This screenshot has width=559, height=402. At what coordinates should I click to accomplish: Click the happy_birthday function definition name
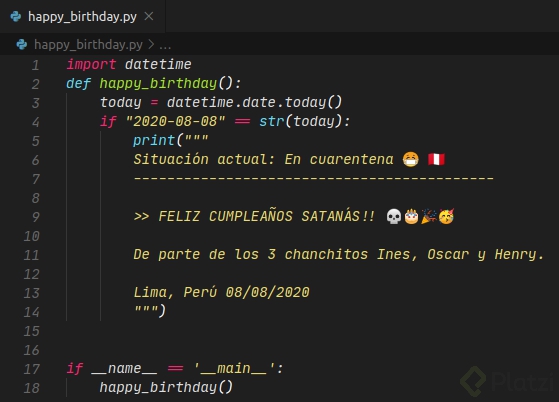click(x=158, y=84)
